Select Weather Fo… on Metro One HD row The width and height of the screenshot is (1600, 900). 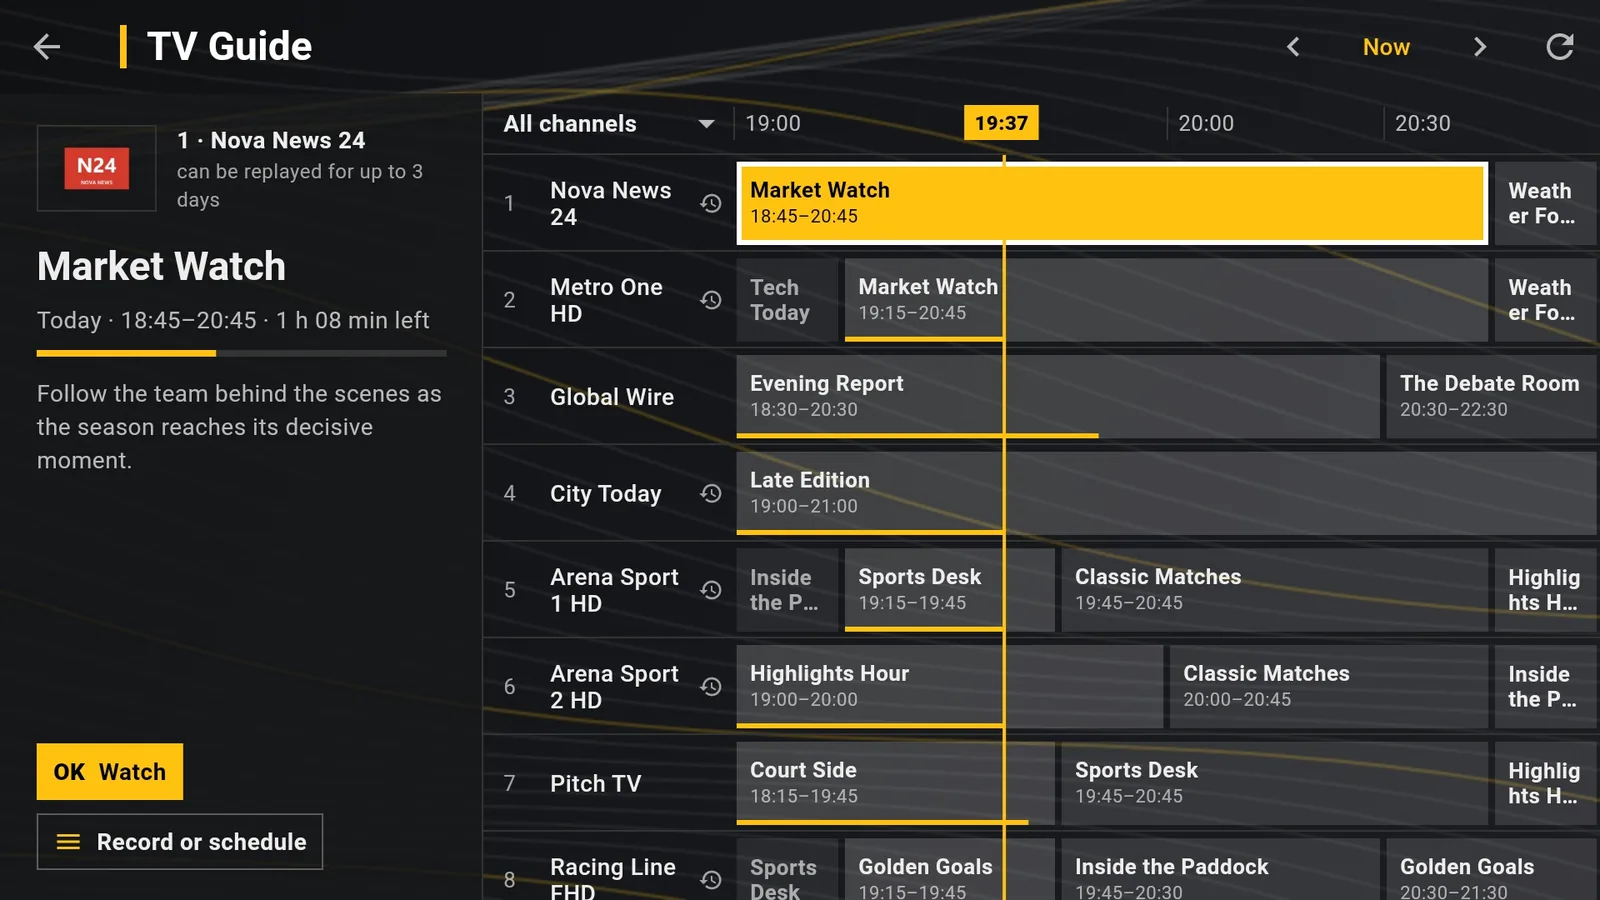1545,300
